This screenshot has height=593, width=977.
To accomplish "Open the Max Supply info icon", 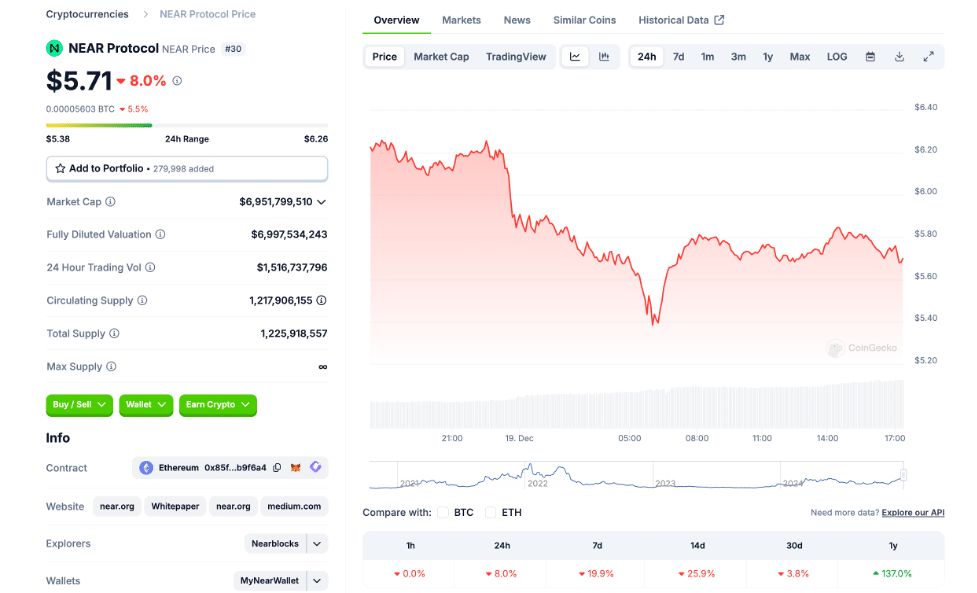I will tap(111, 366).
